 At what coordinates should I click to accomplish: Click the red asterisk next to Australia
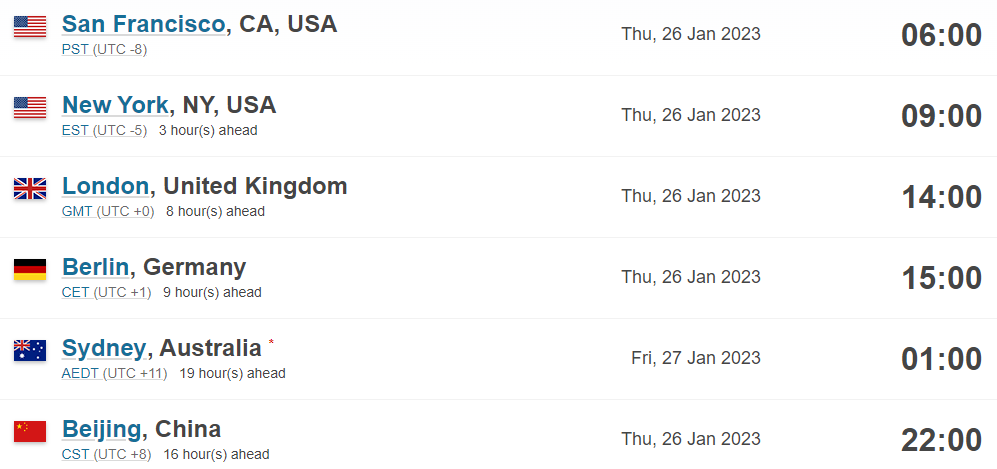272,343
